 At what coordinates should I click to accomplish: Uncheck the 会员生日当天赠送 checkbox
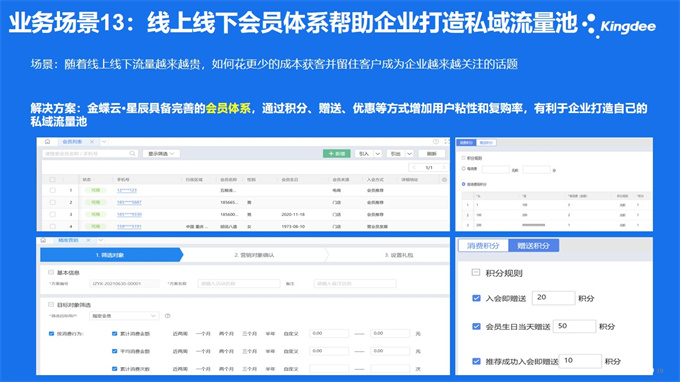tap(476, 326)
